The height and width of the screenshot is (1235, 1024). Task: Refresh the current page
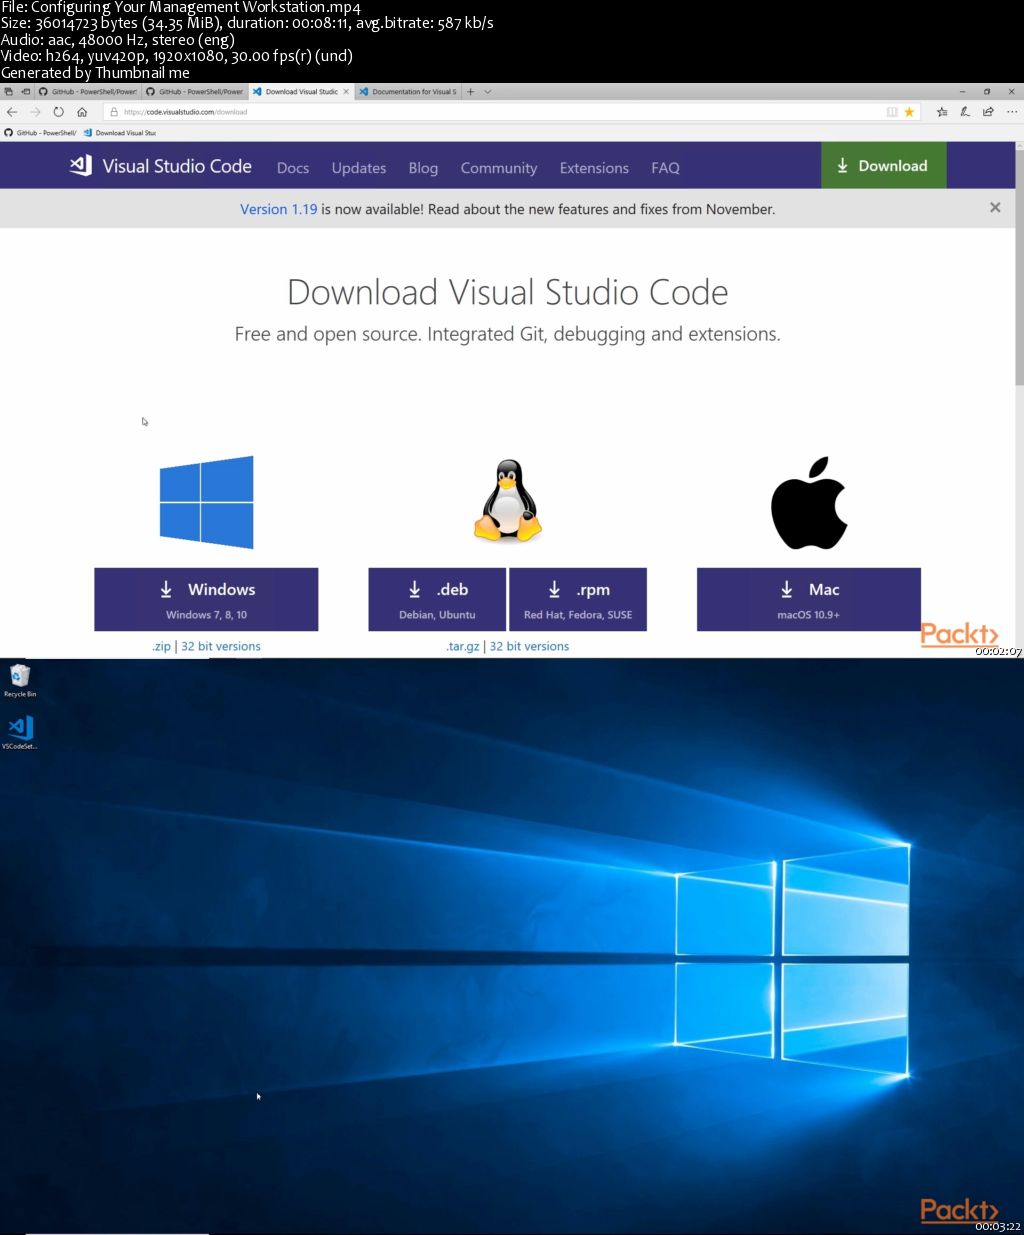tap(58, 112)
